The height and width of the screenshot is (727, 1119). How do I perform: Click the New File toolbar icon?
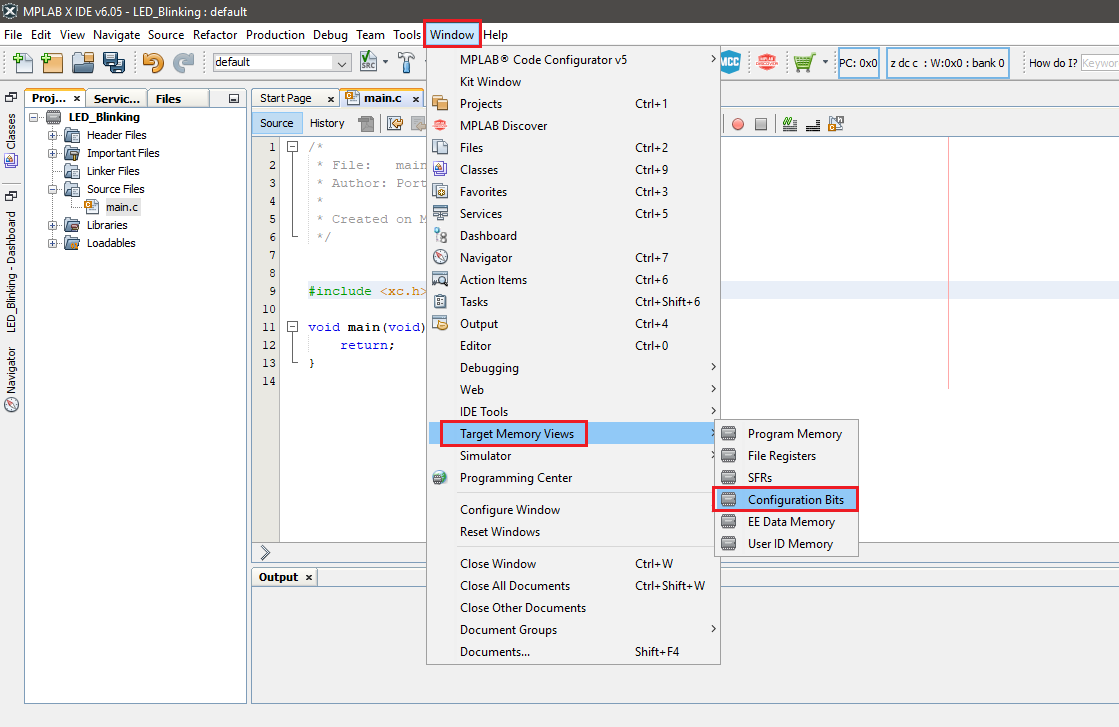point(23,63)
